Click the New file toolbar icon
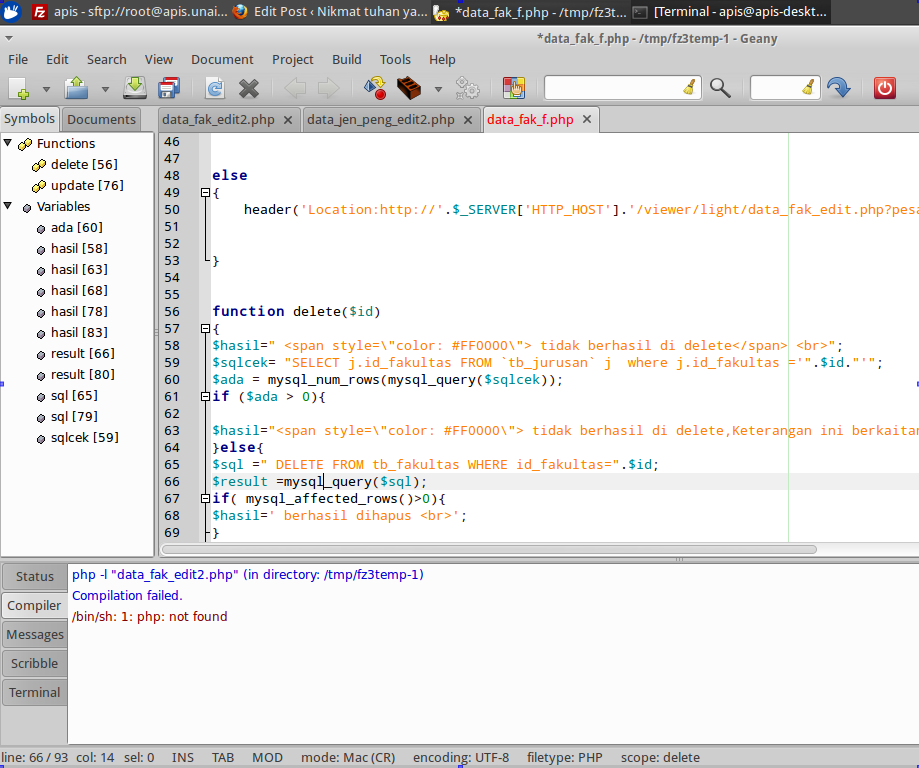Viewport: 919px width, 768px height. click(19, 89)
